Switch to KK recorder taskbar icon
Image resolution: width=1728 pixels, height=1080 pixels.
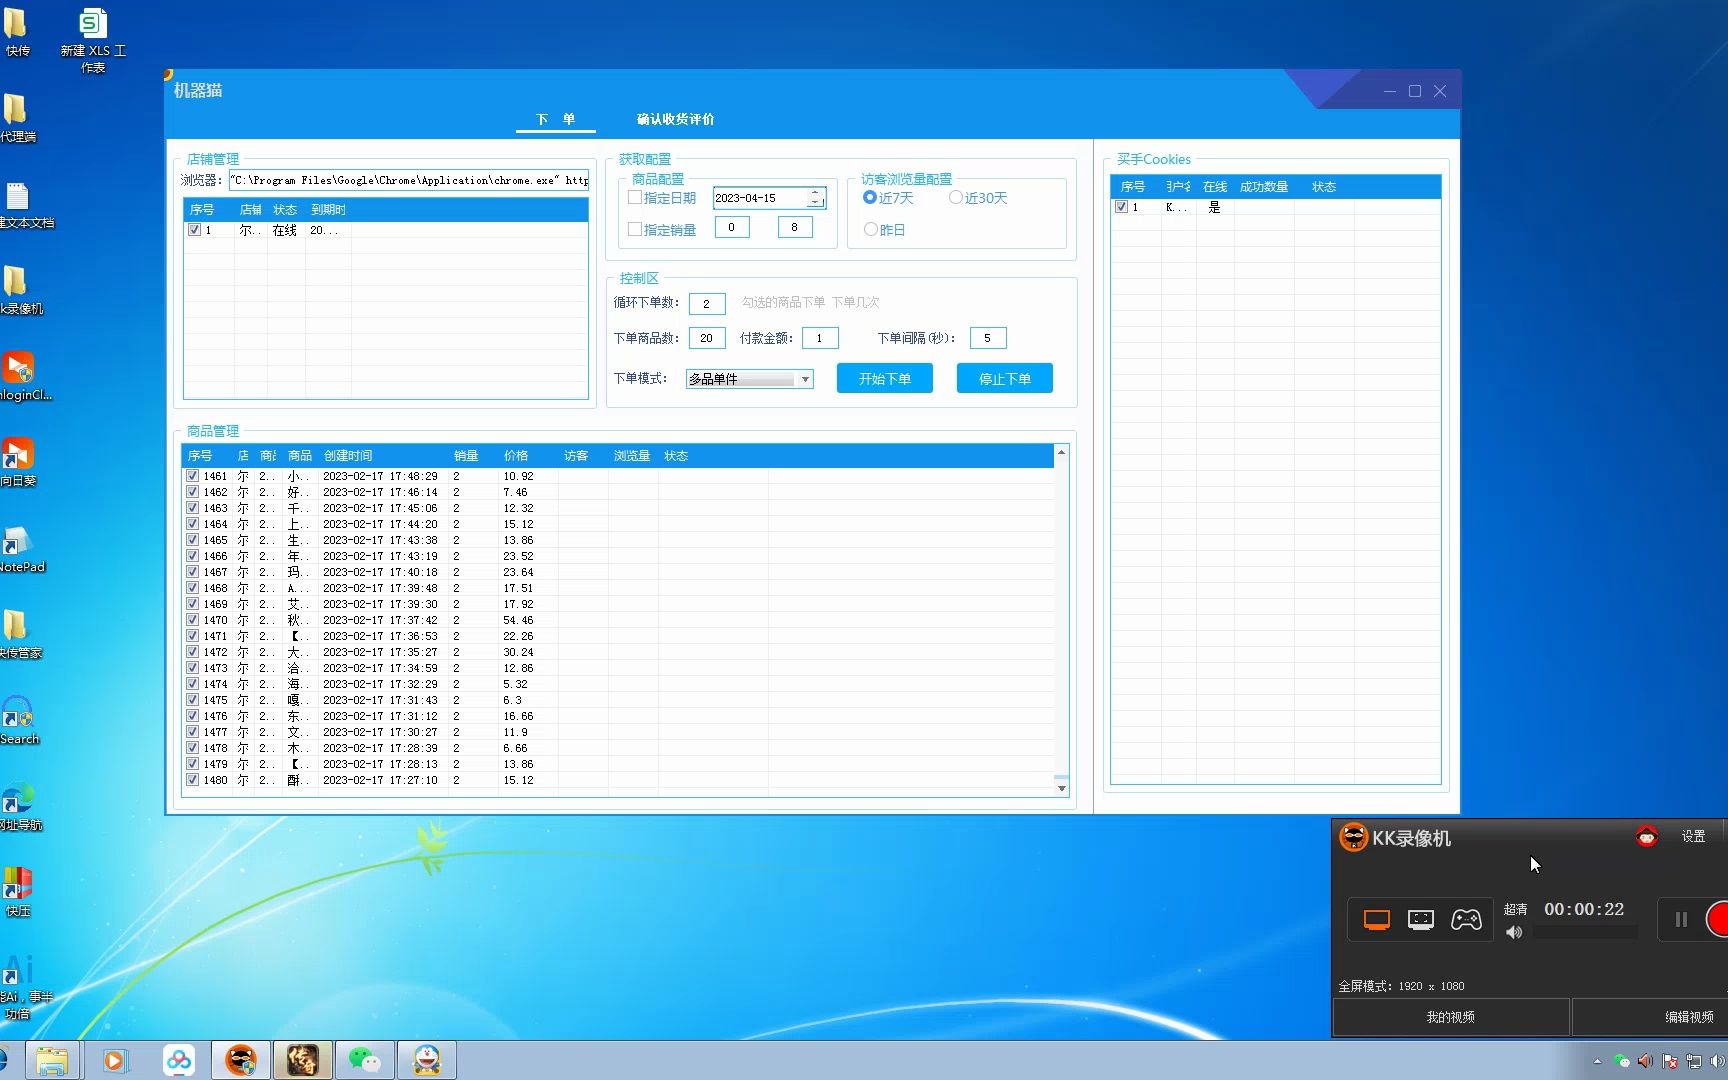click(241, 1060)
